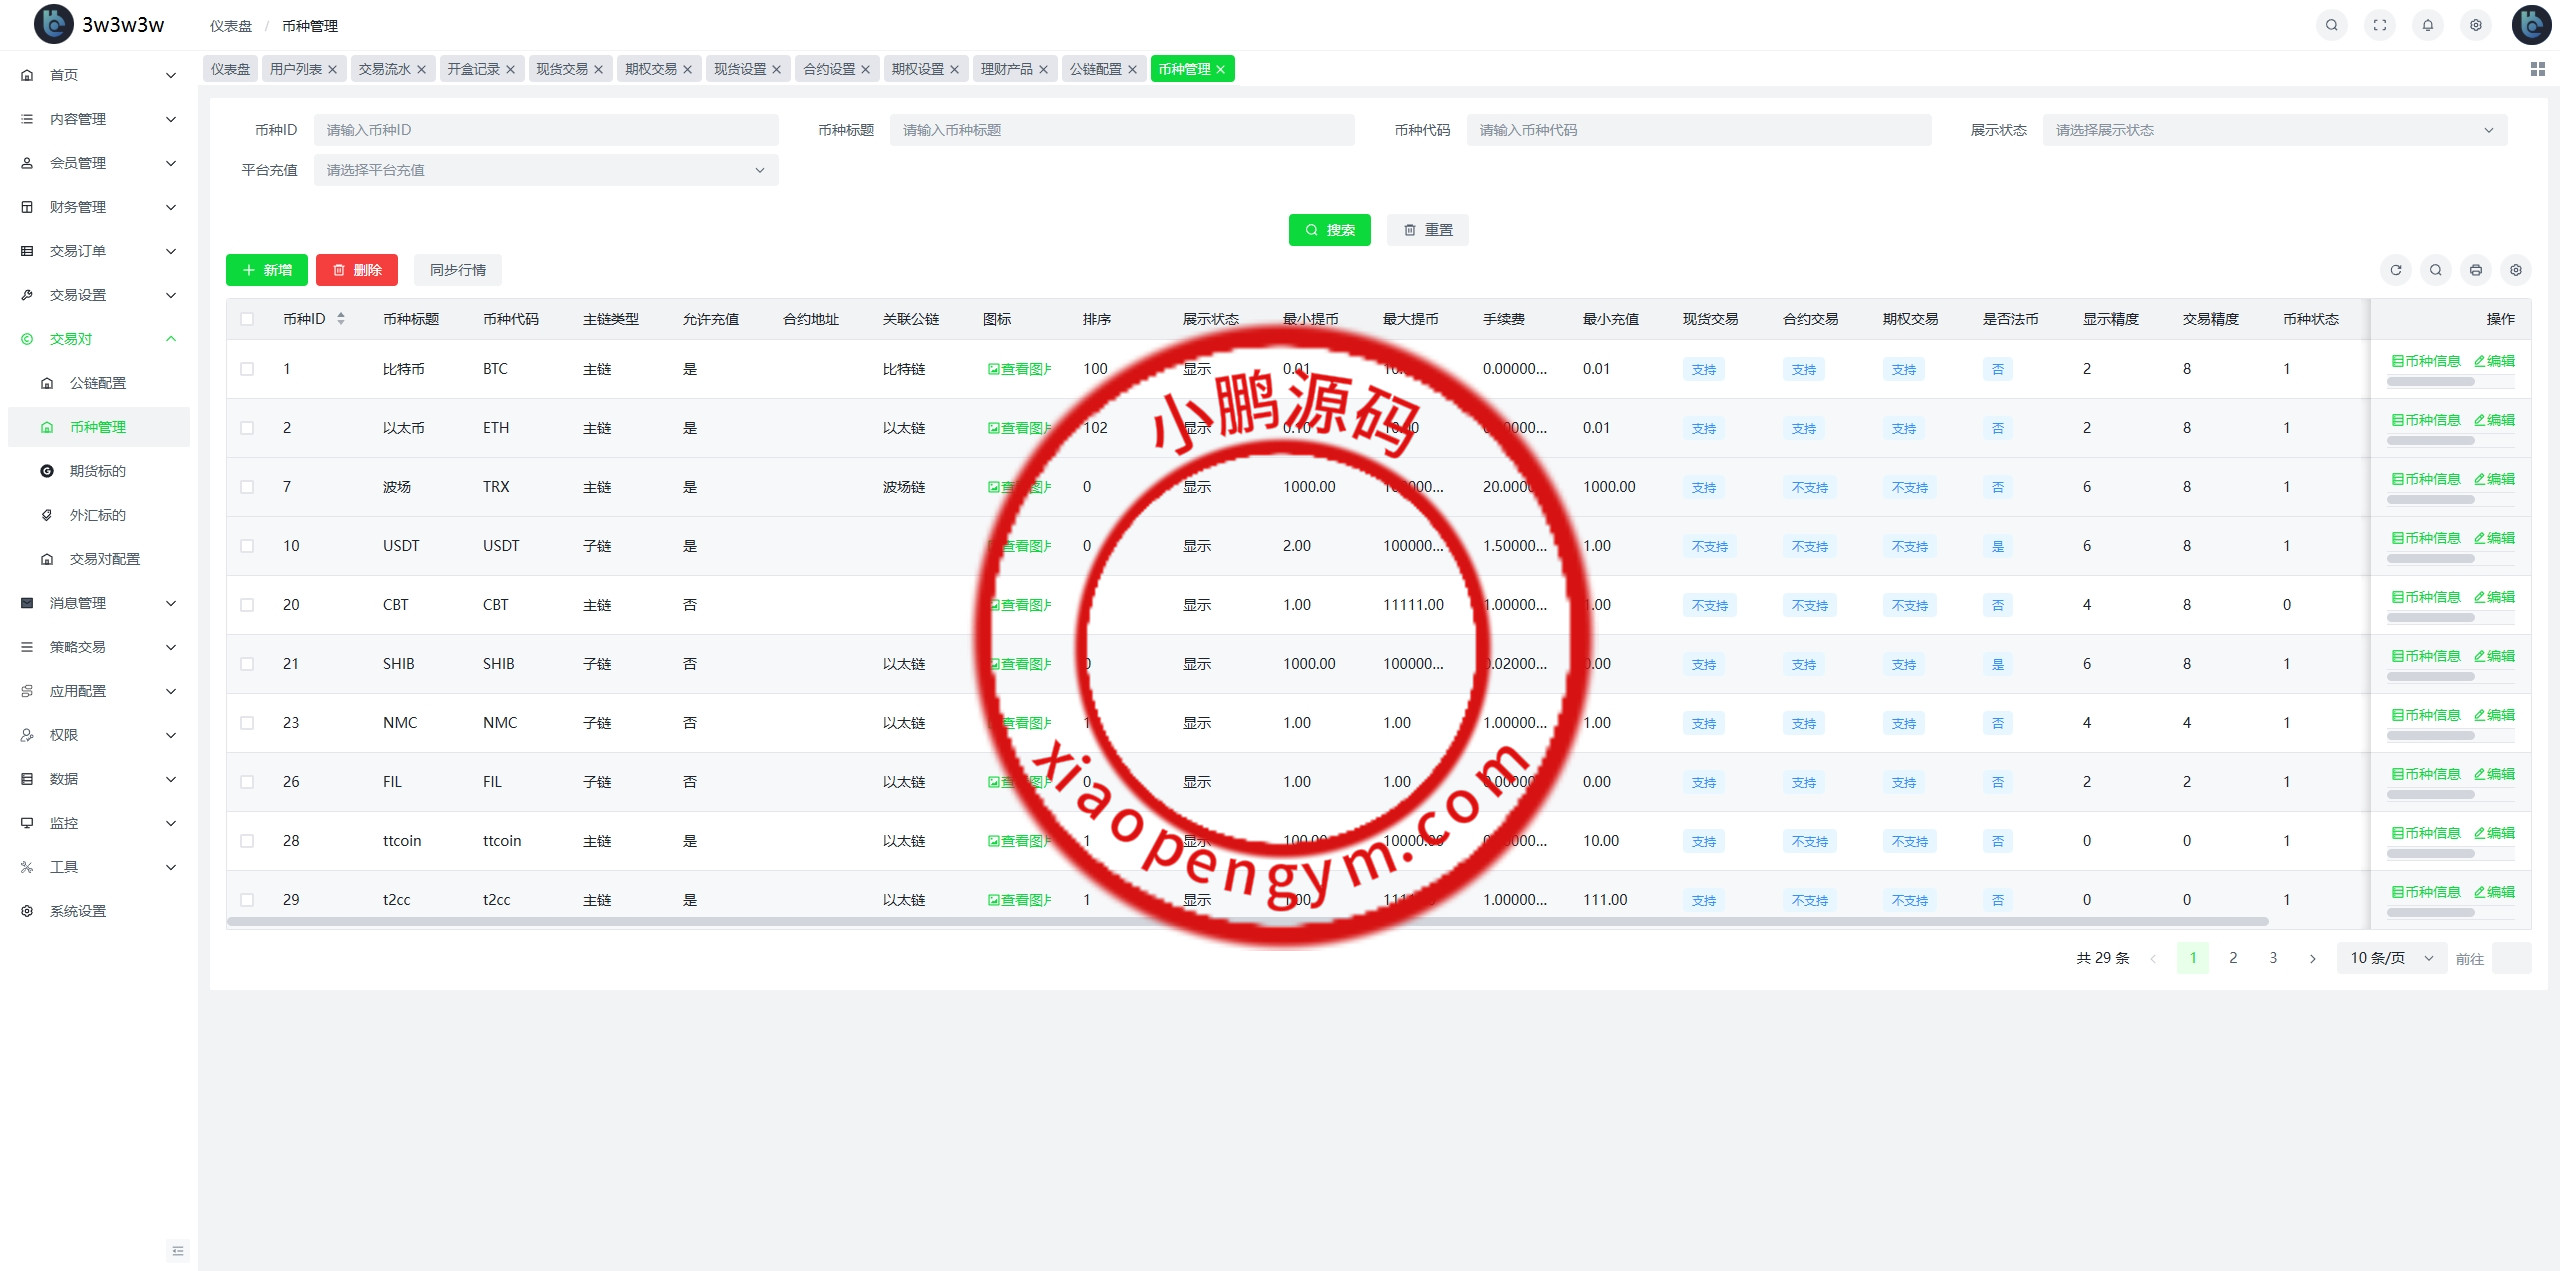This screenshot has height=1271, width=2560.
Task: Click the notification bell icon
Action: click(x=2427, y=25)
